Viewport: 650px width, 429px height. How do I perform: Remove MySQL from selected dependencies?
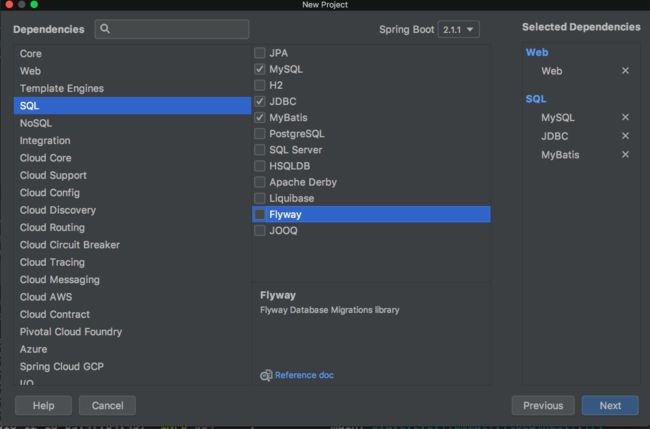[x=625, y=117]
